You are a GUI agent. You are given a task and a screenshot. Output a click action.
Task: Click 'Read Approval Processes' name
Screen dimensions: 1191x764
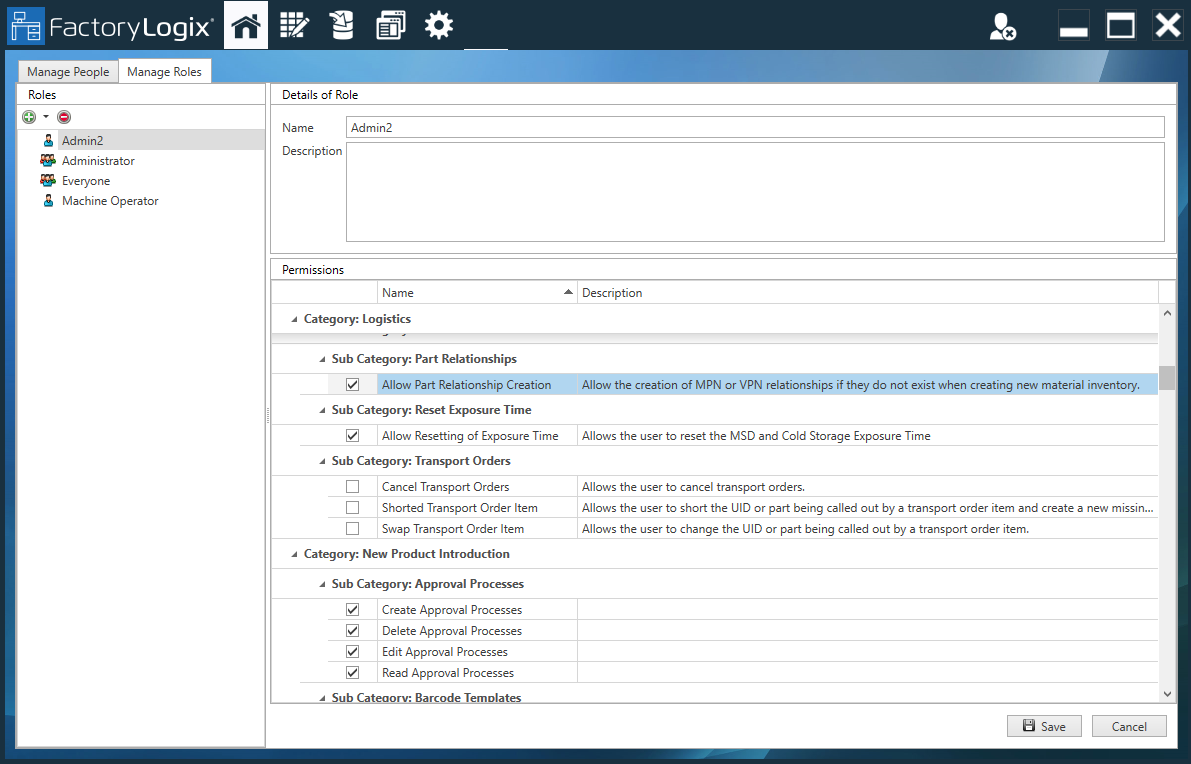[447, 673]
